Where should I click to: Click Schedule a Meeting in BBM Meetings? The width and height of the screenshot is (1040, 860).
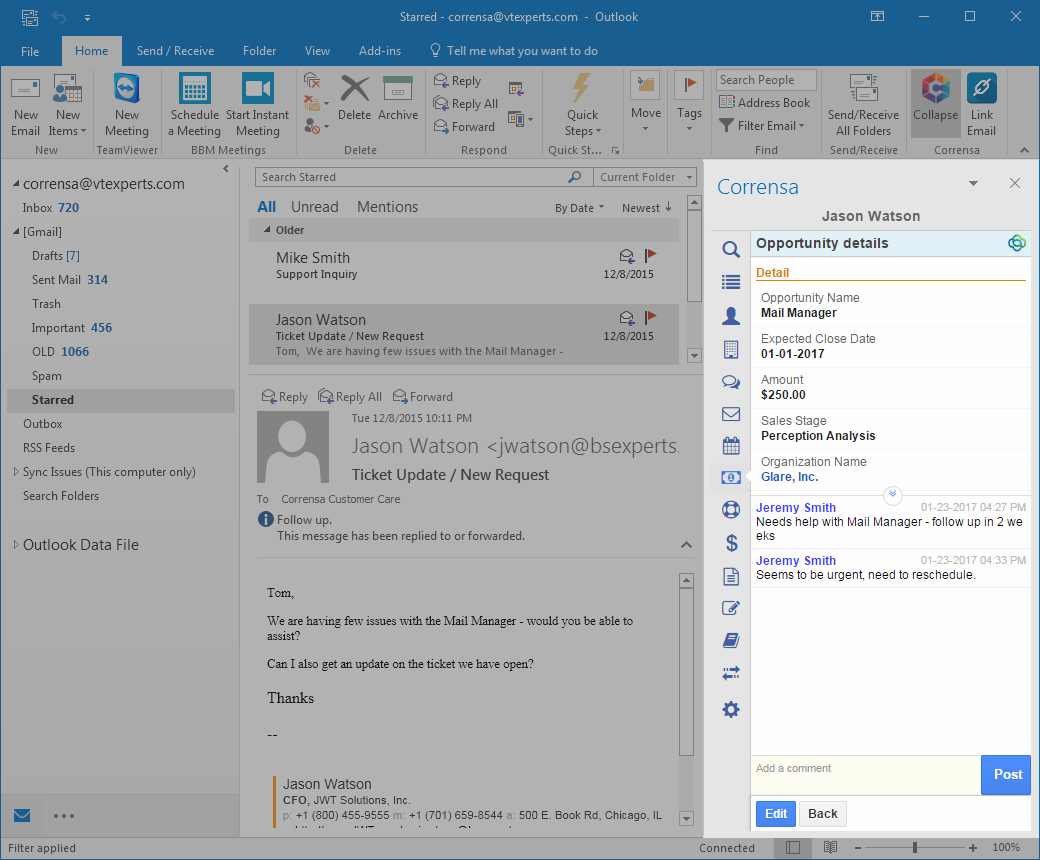[x=194, y=104]
